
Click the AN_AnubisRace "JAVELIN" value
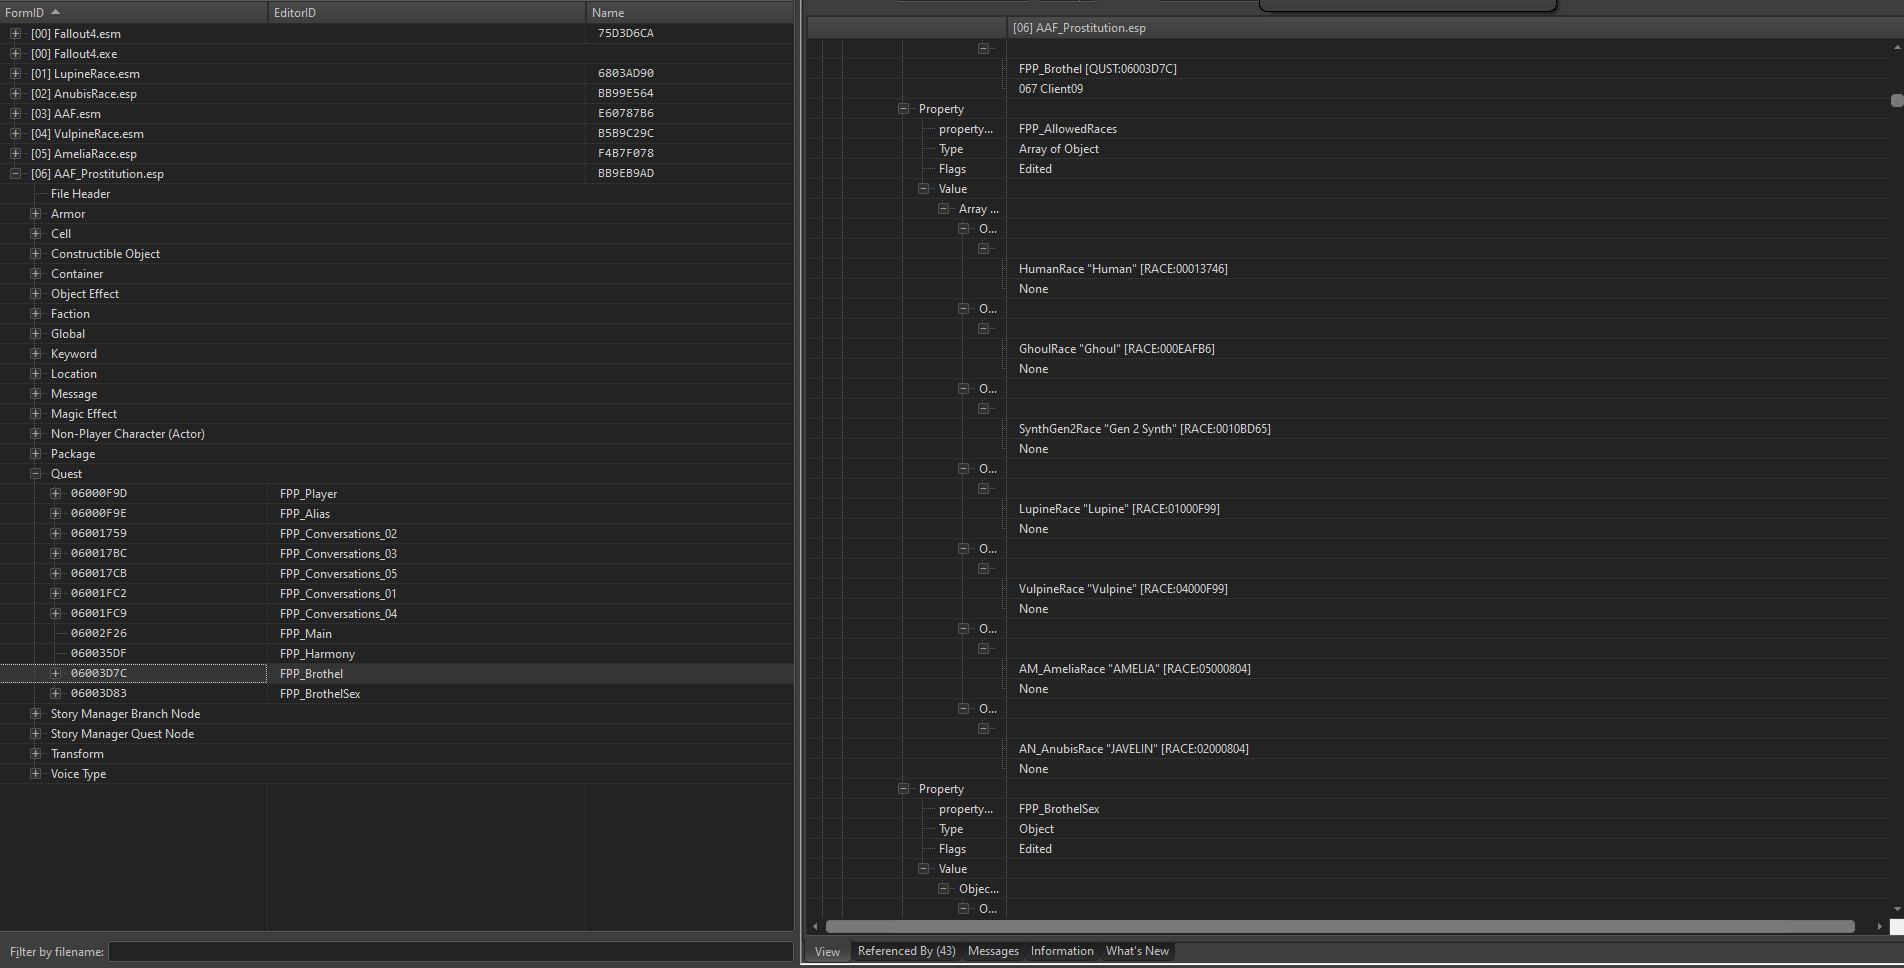pyautogui.click(x=1133, y=749)
